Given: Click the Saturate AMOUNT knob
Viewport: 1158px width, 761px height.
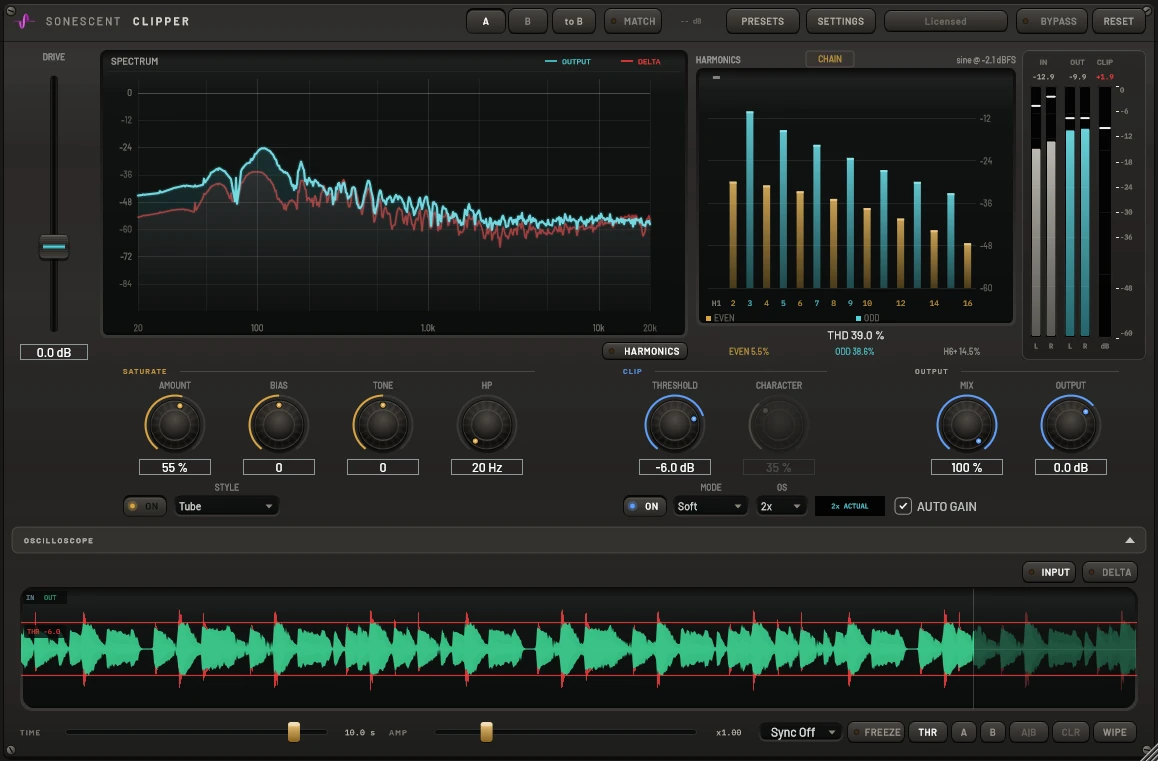Looking at the screenshot, I should point(174,425).
